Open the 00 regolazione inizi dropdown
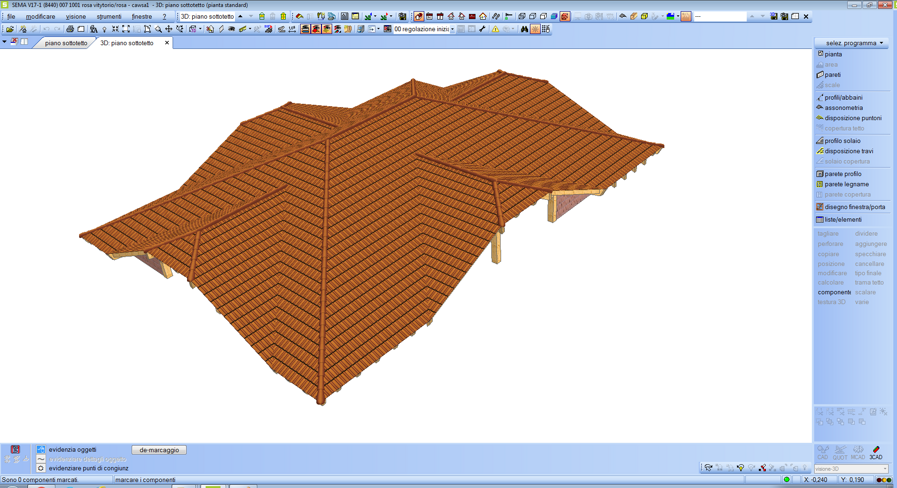The height and width of the screenshot is (488, 897). tap(452, 29)
